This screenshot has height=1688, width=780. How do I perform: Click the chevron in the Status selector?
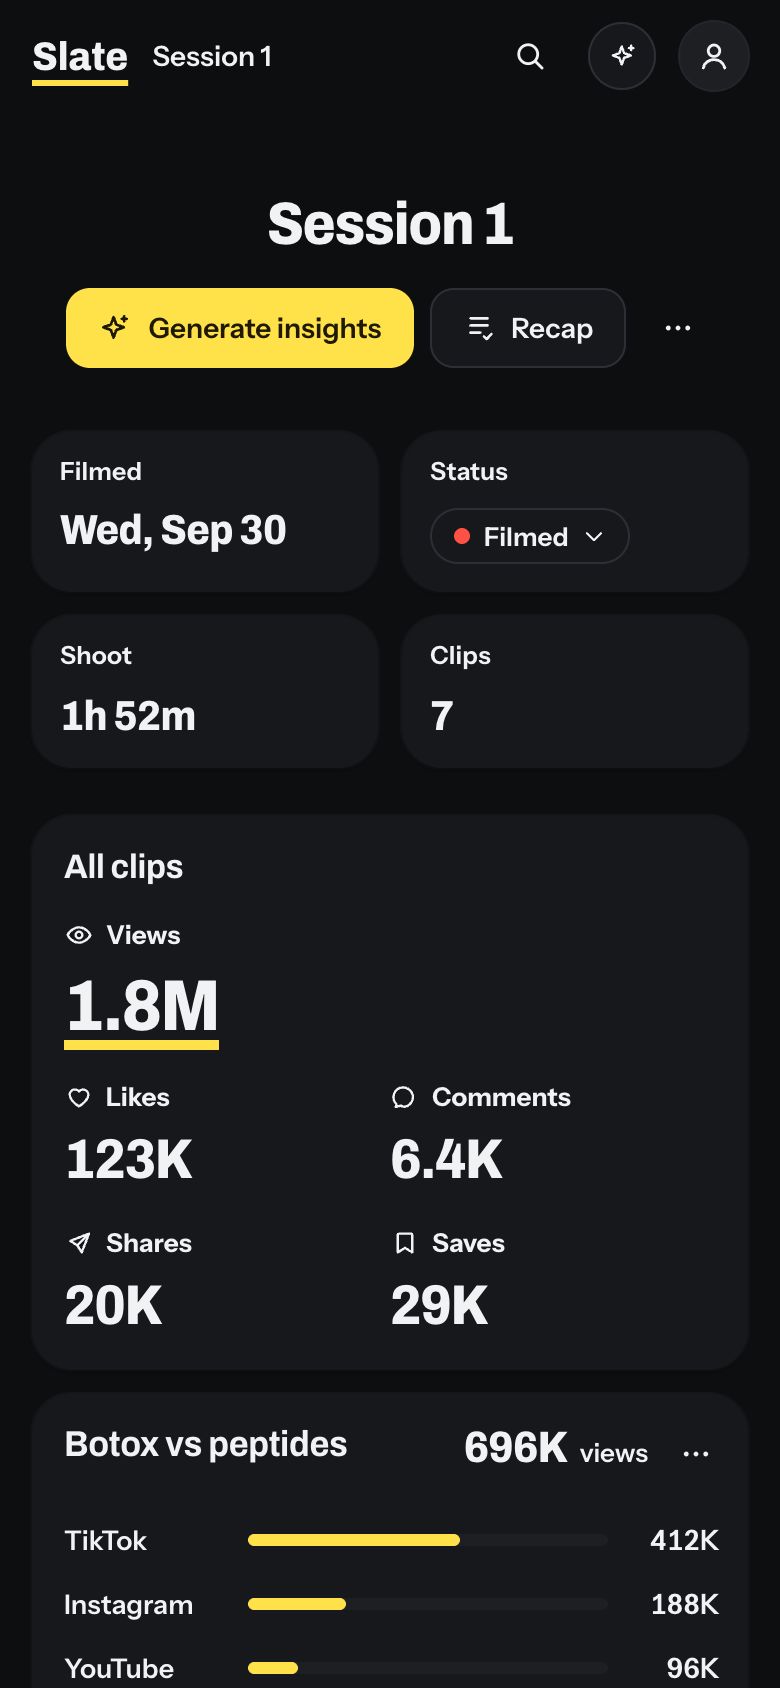[594, 537]
